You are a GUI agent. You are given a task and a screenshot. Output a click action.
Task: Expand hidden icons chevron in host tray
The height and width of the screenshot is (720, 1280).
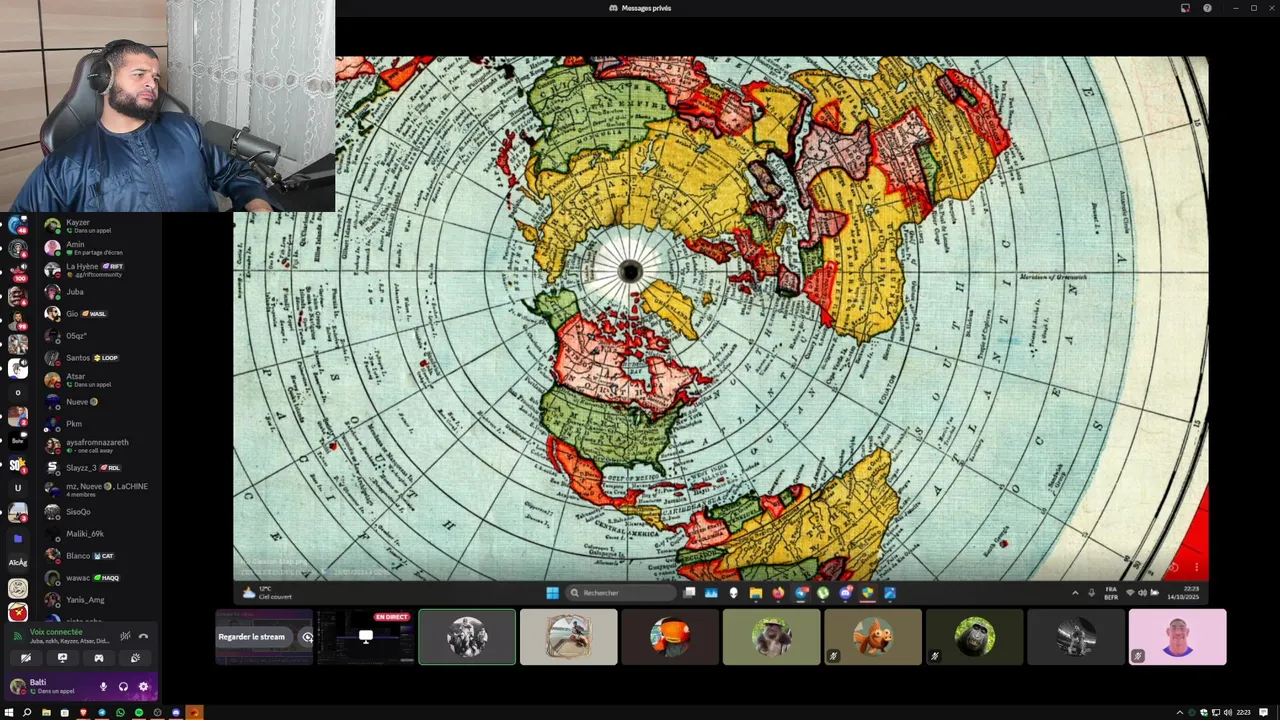pyautogui.click(x=1180, y=712)
